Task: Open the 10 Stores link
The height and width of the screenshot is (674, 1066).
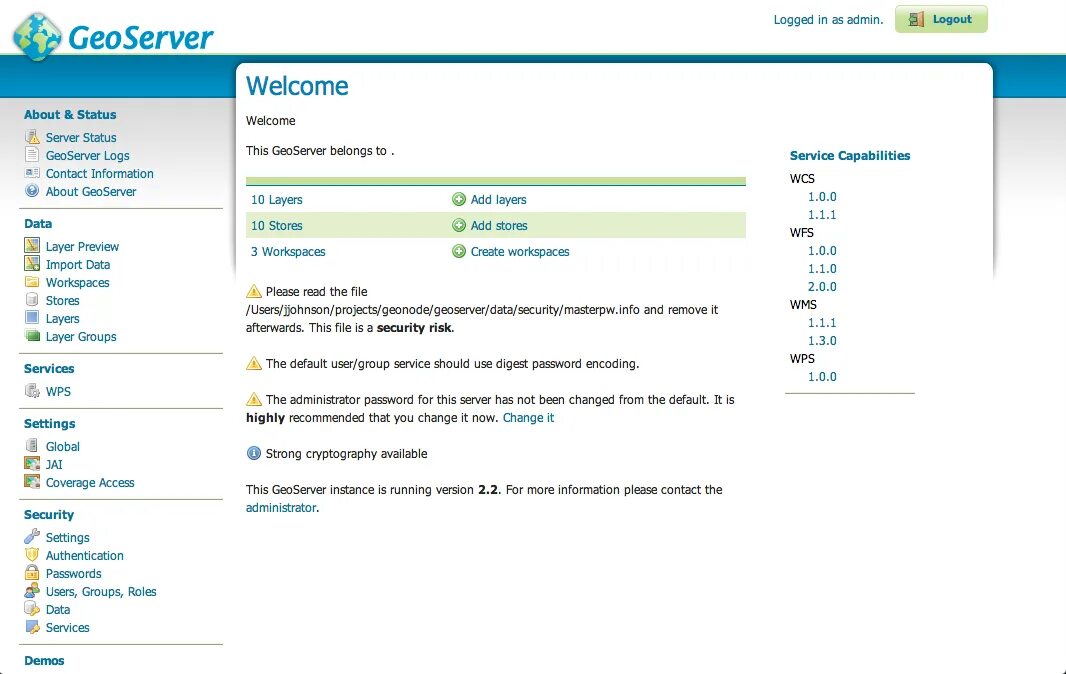Action: 277,225
